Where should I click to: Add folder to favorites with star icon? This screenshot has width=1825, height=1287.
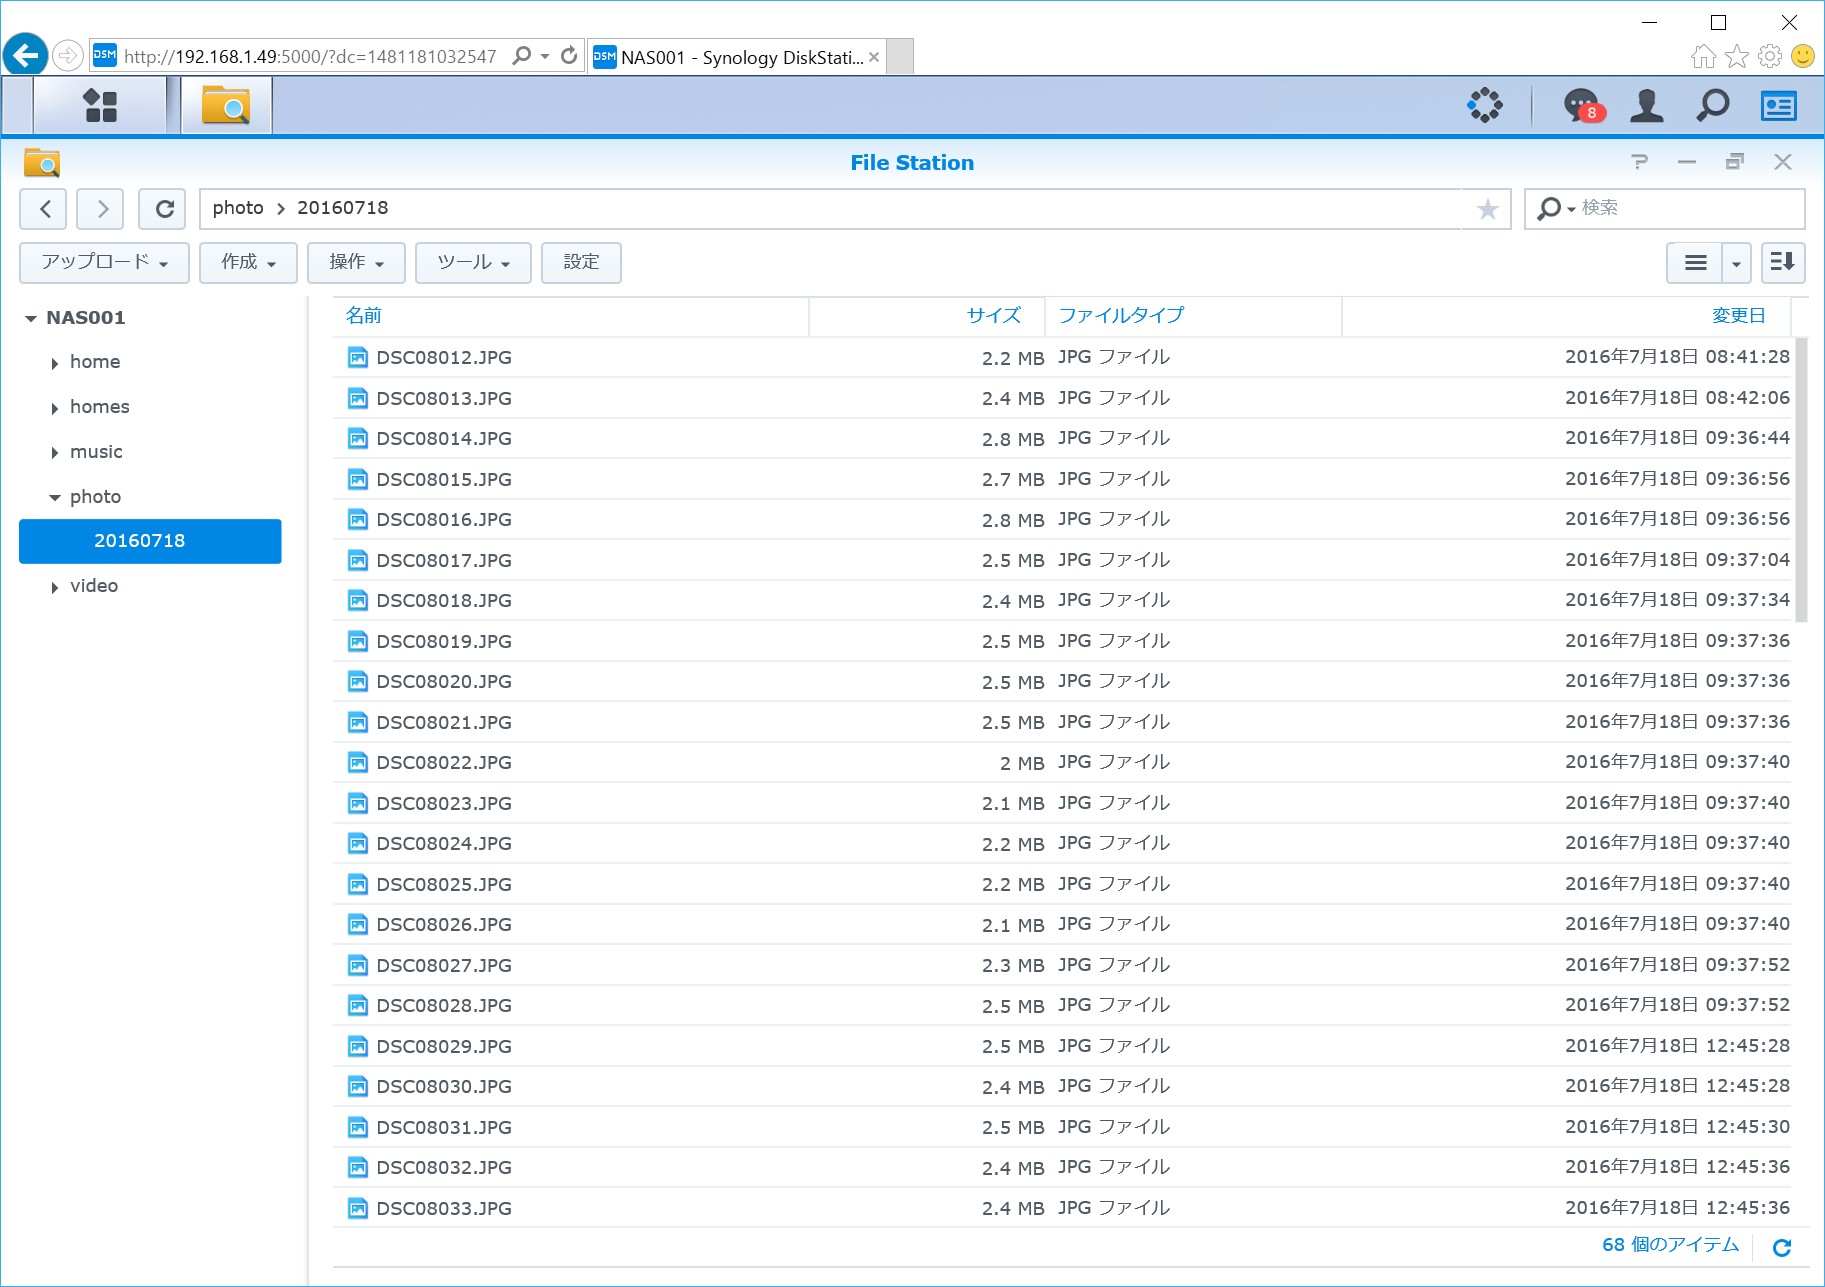(x=1488, y=209)
